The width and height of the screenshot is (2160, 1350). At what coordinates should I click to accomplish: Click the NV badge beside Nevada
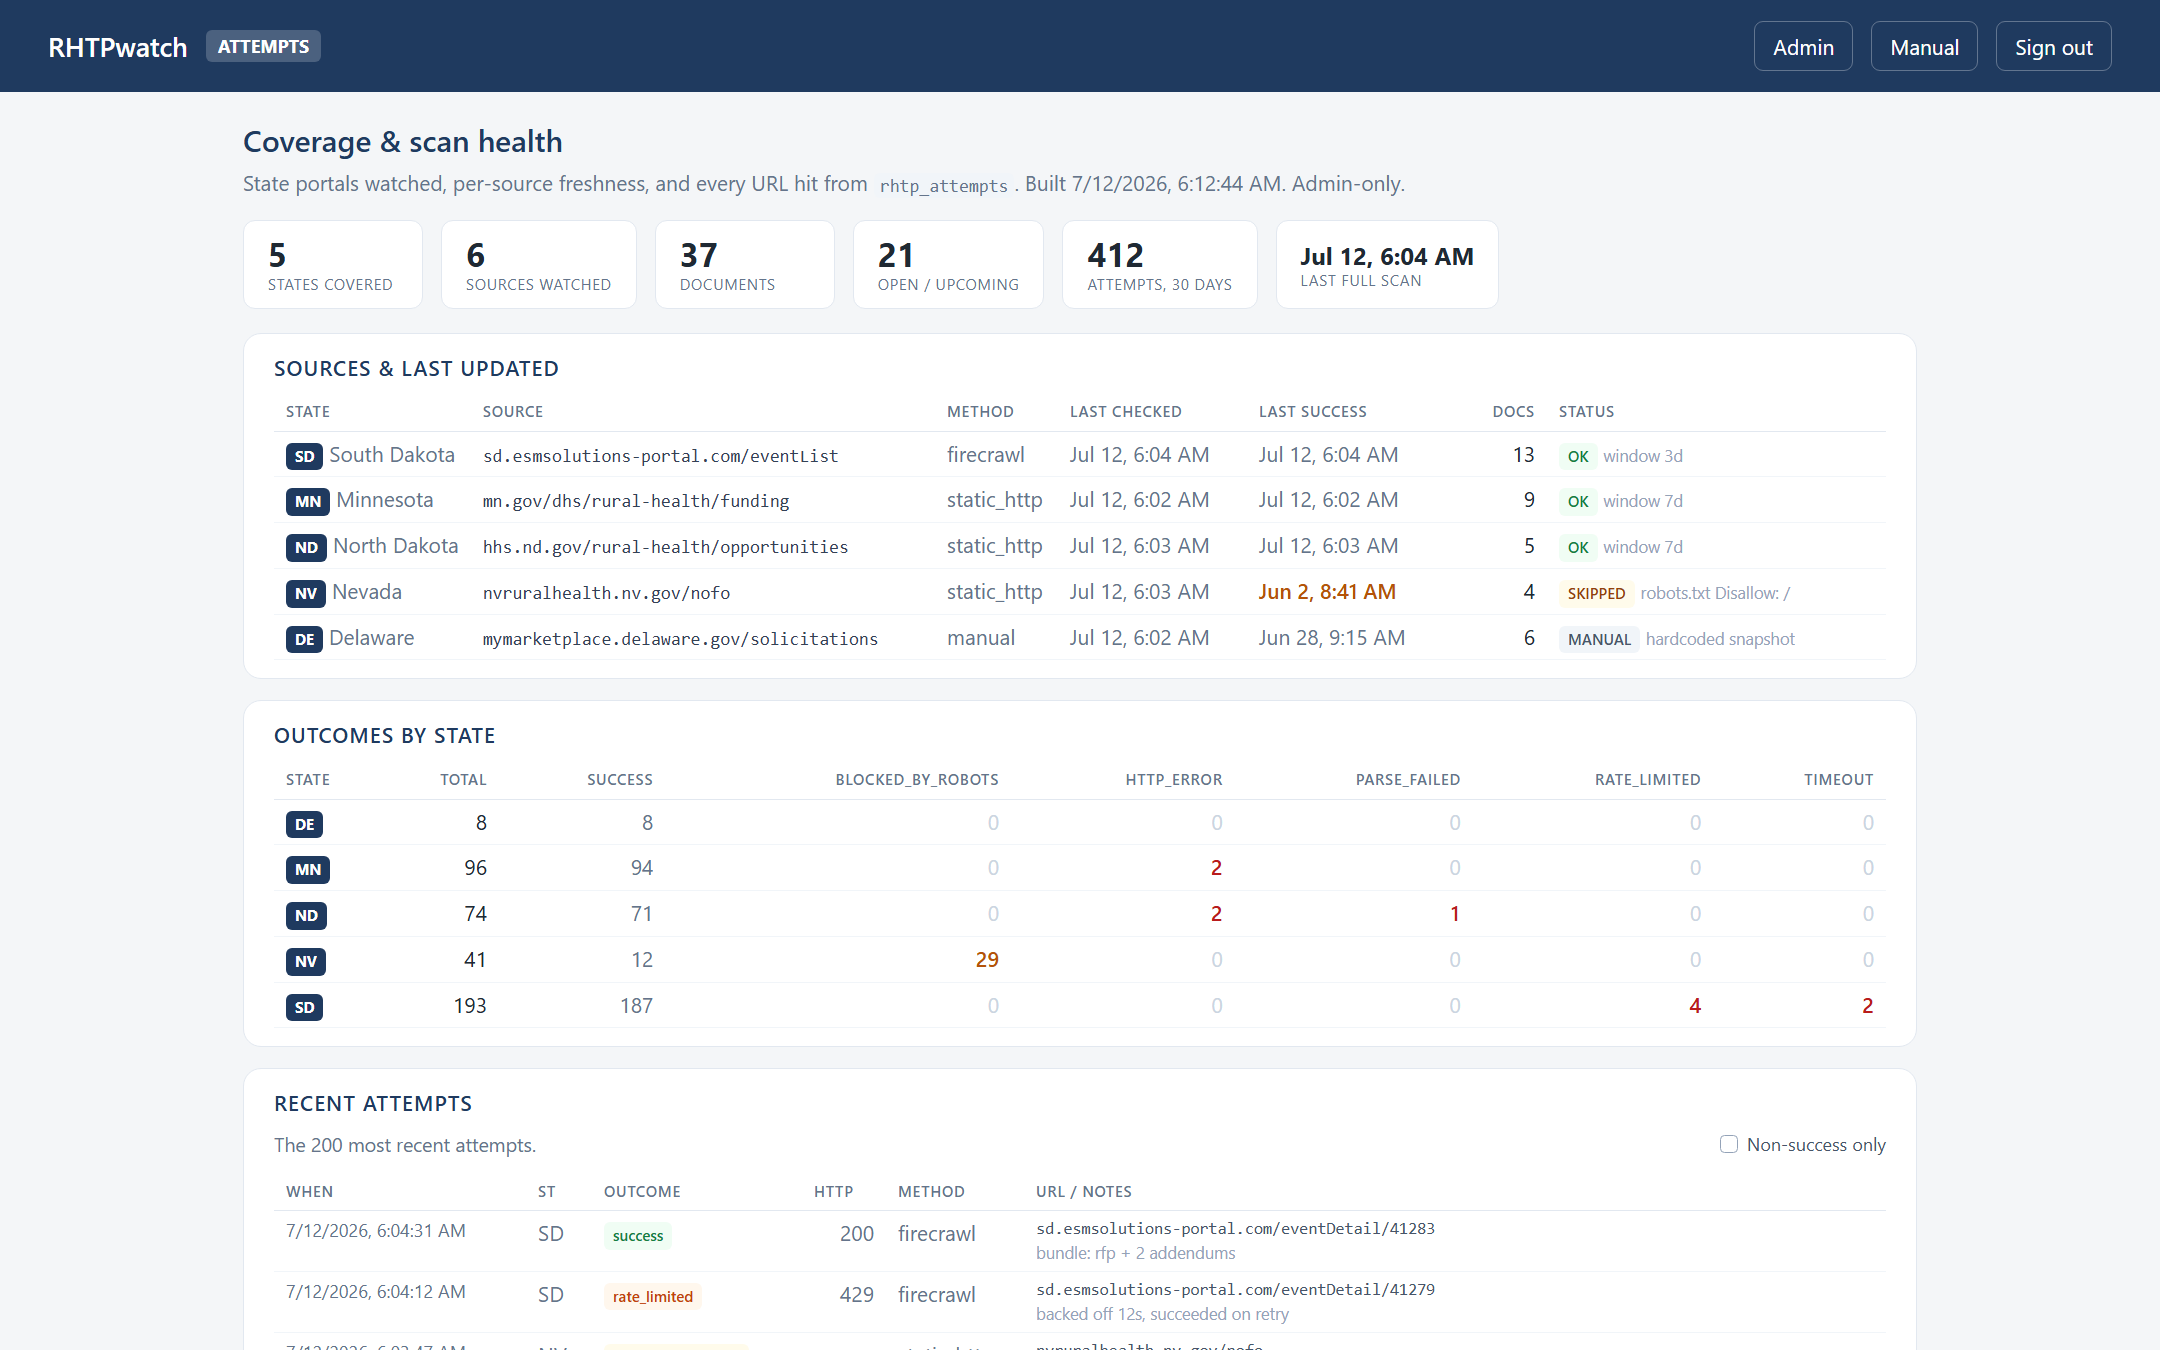point(305,593)
